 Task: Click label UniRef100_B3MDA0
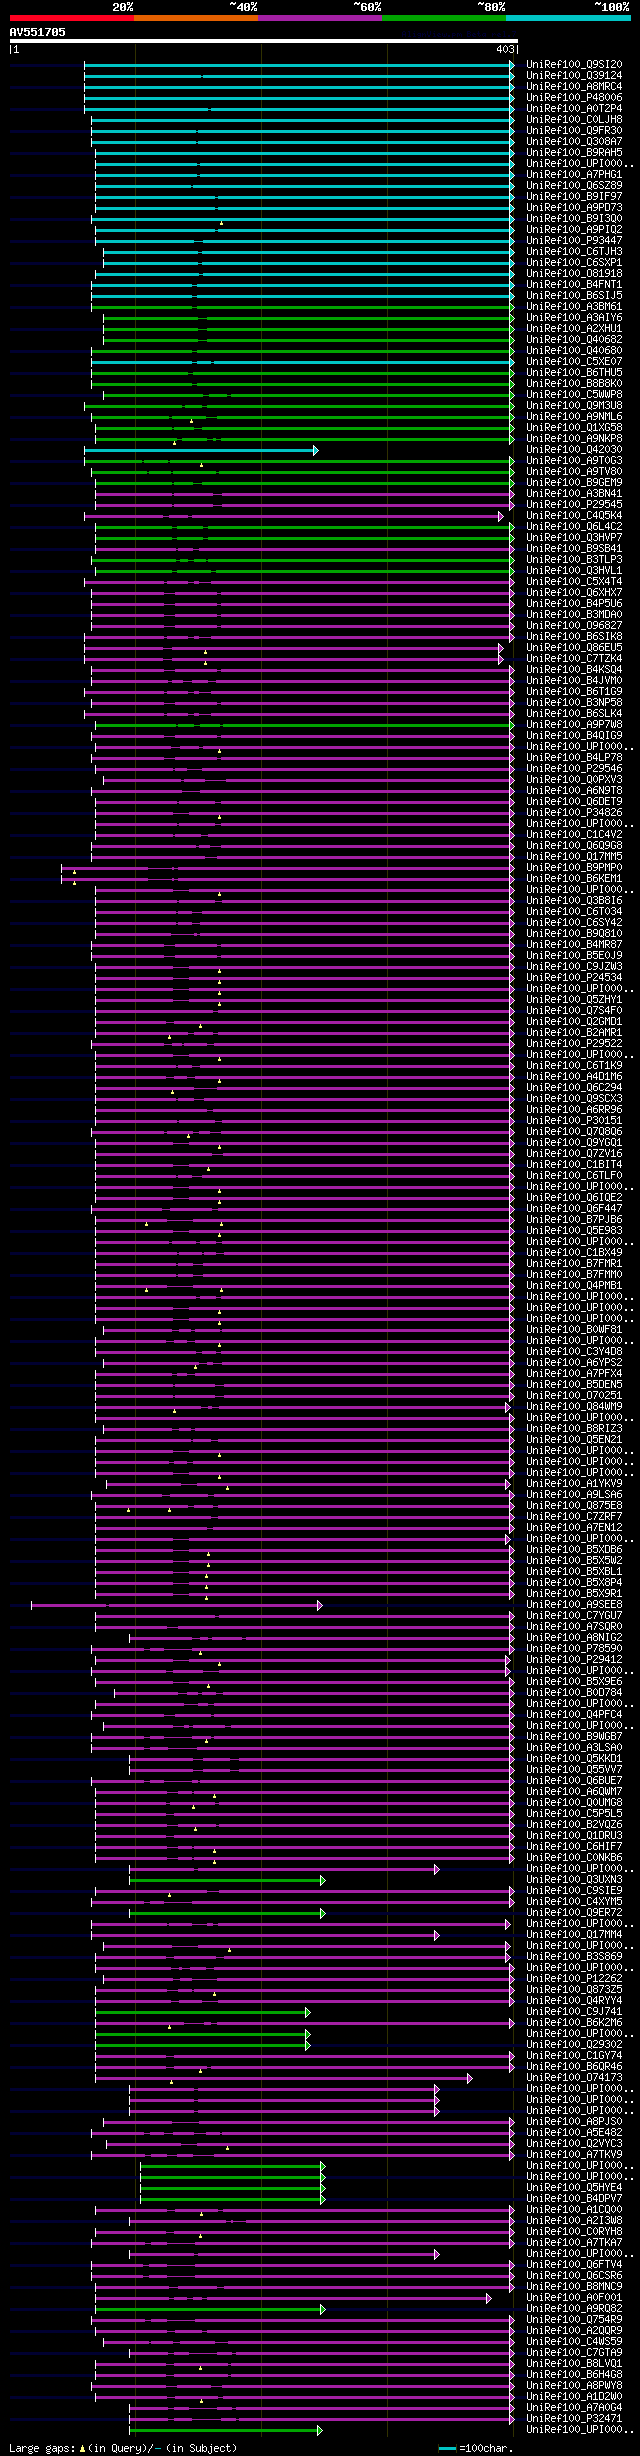click(x=574, y=614)
